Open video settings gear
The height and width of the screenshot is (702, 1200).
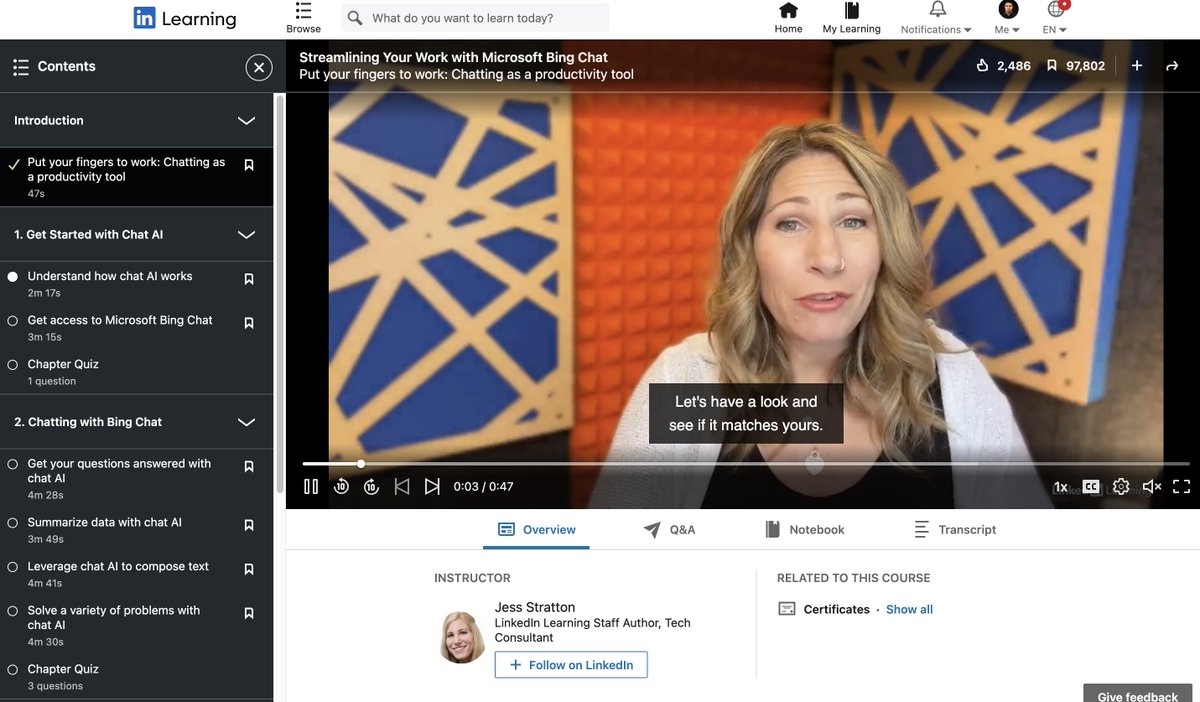(1121, 487)
